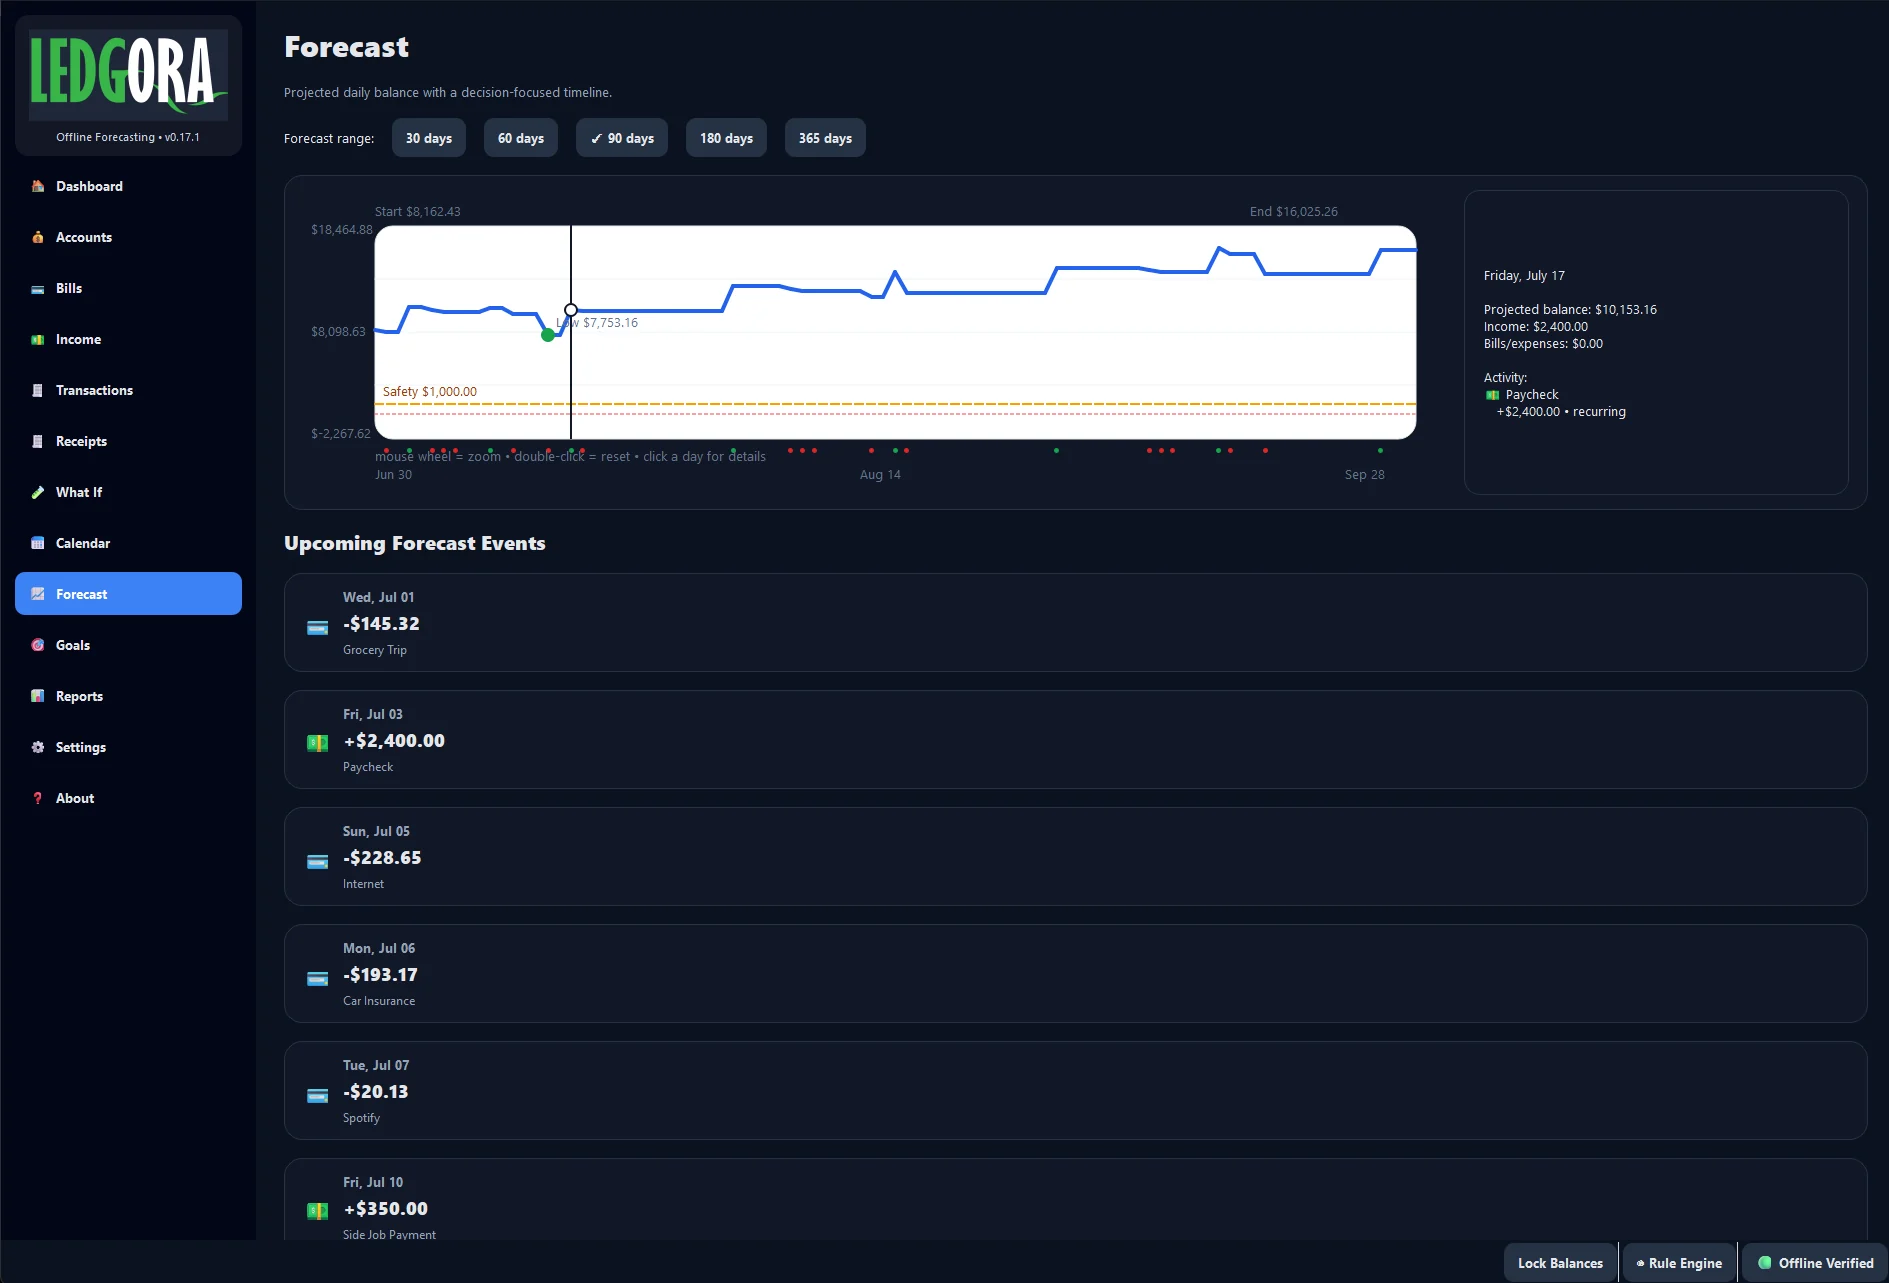The height and width of the screenshot is (1283, 1889).
Task: Click the Forecast chart icon in sidebar
Action: (38, 594)
